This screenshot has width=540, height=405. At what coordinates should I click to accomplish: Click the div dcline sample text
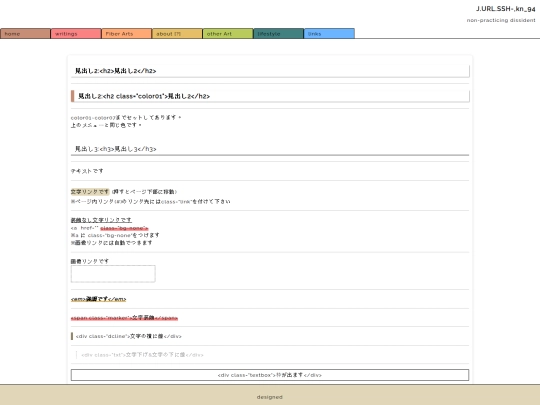129,336
